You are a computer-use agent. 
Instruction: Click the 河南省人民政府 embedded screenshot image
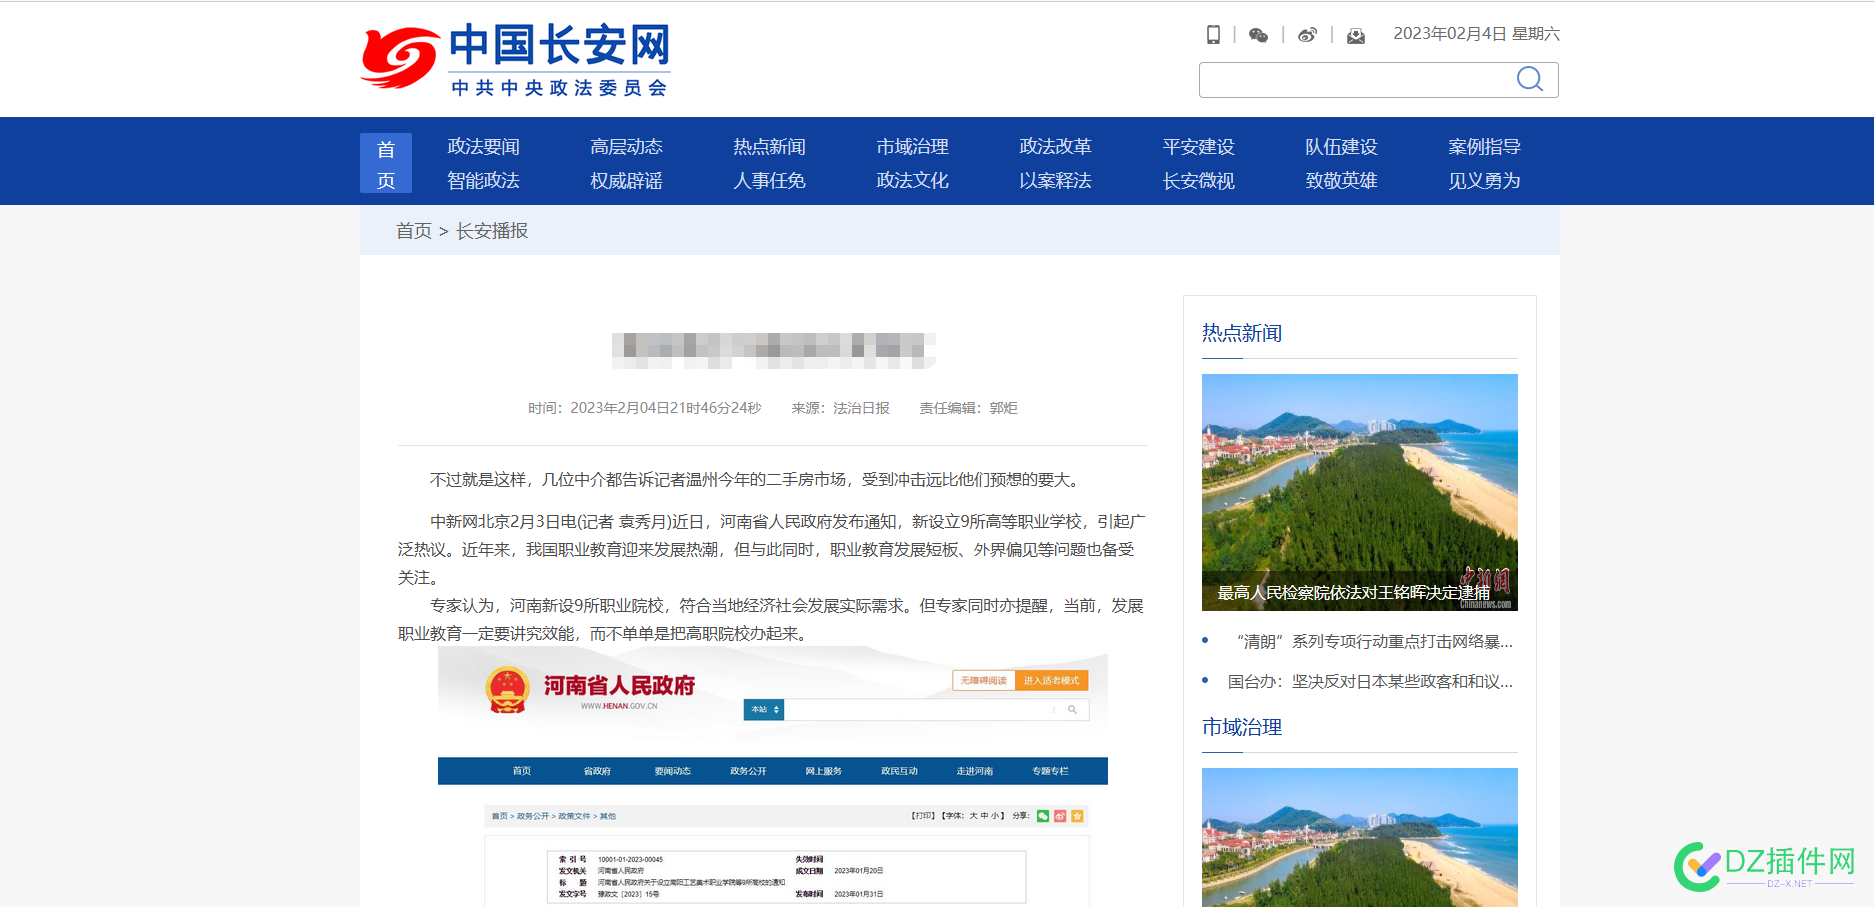pyautogui.click(x=773, y=777)
